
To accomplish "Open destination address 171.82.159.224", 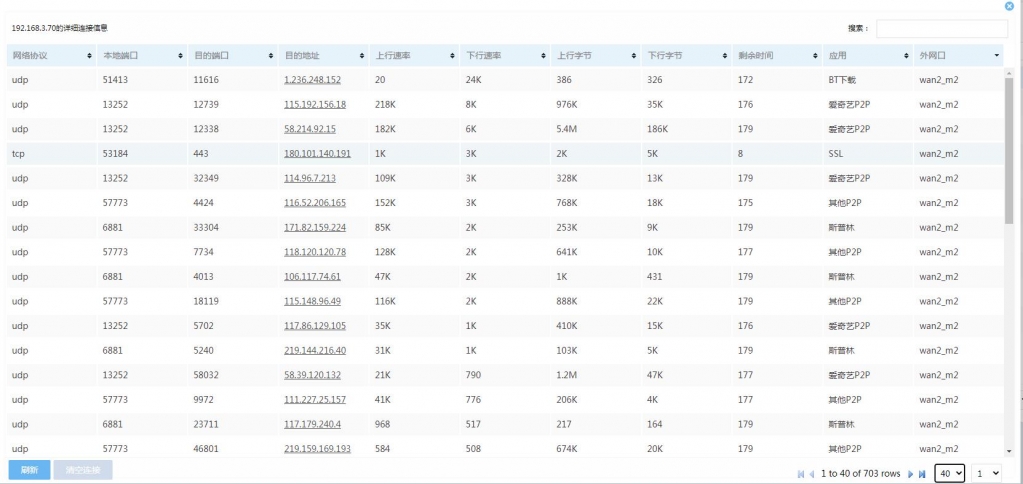I will [x=315, y=228].
